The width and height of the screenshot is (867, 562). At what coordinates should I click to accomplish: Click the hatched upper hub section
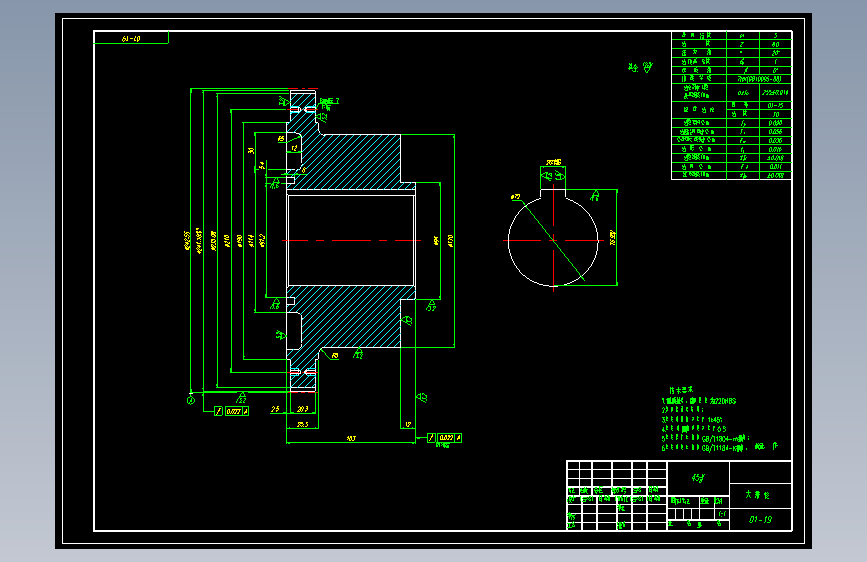coord(359,163)
